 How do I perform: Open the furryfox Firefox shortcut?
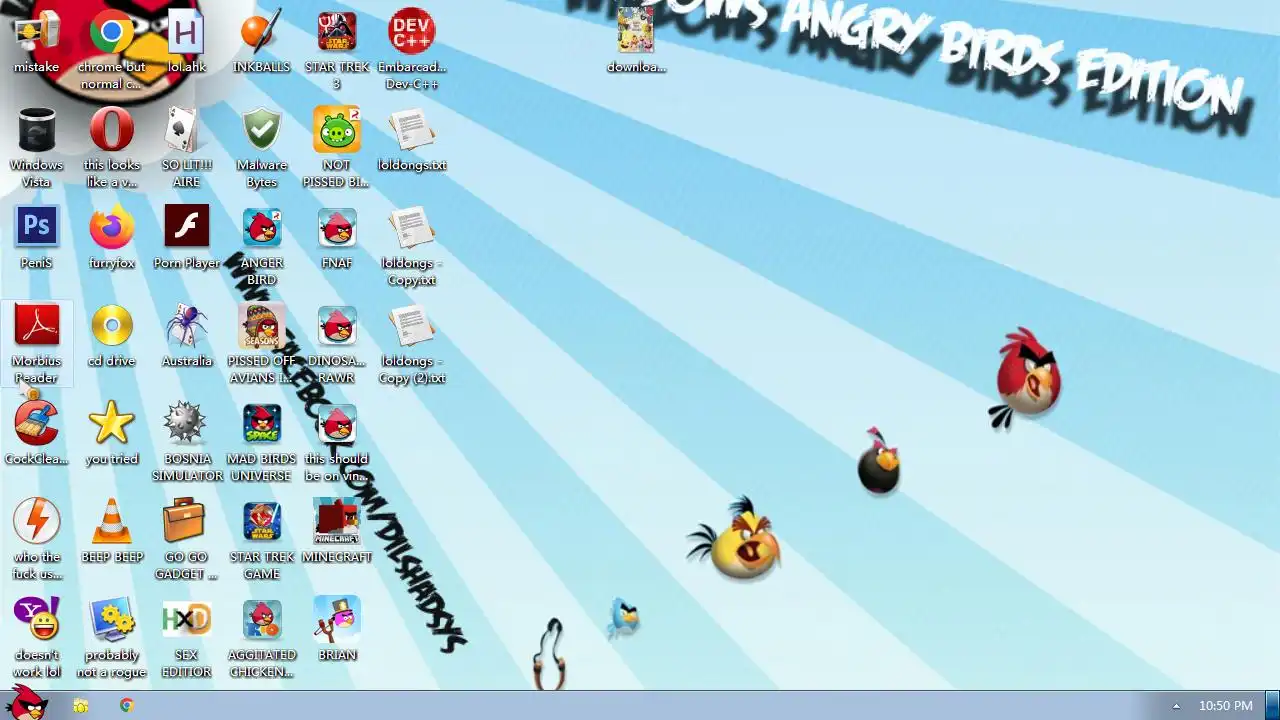[112, 238]
